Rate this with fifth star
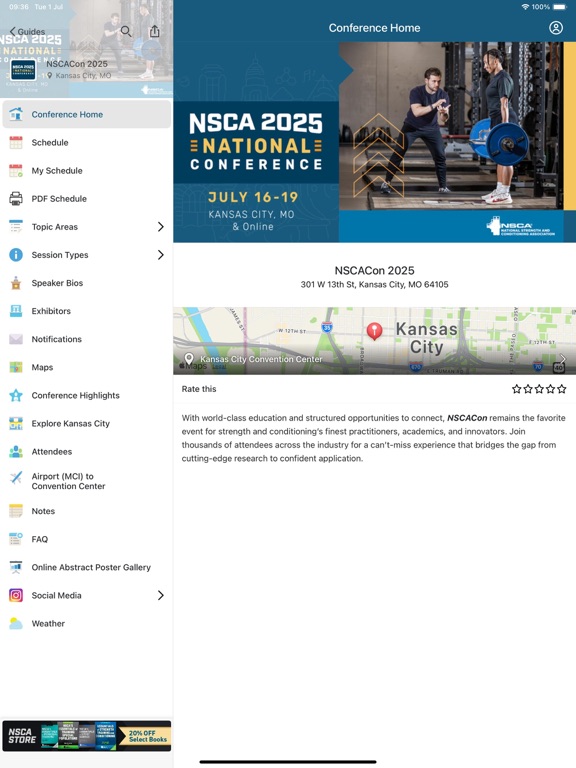 tap(561, 389)
